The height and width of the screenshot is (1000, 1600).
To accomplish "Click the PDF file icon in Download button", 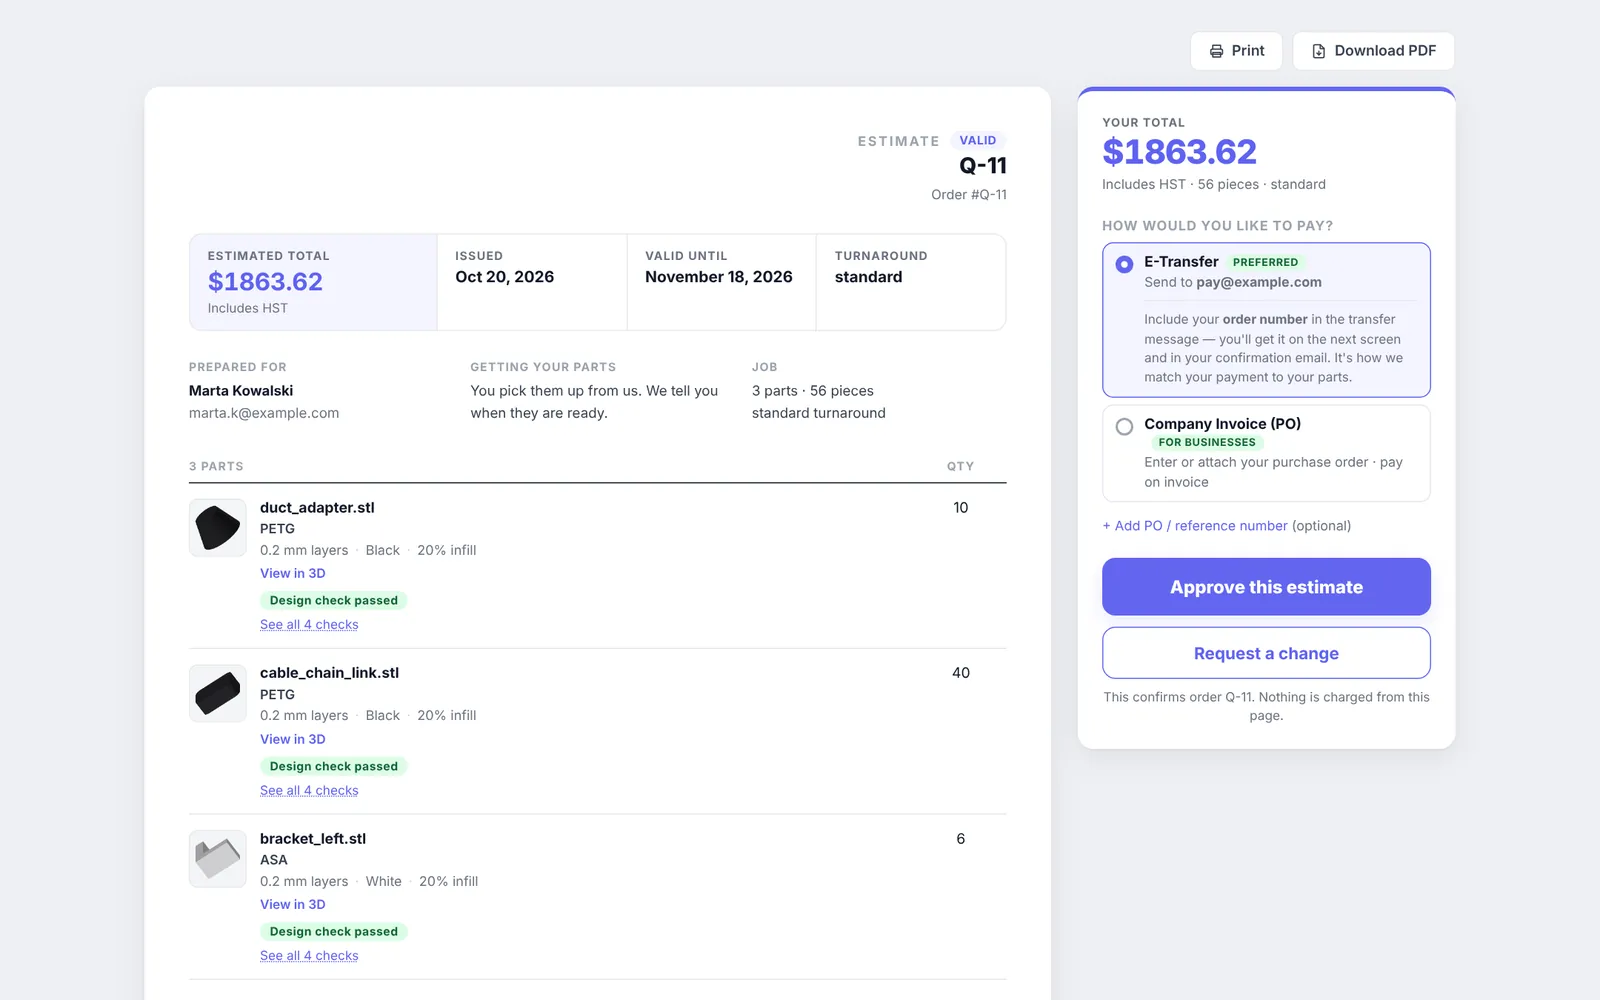I will tap(1319, 51).
